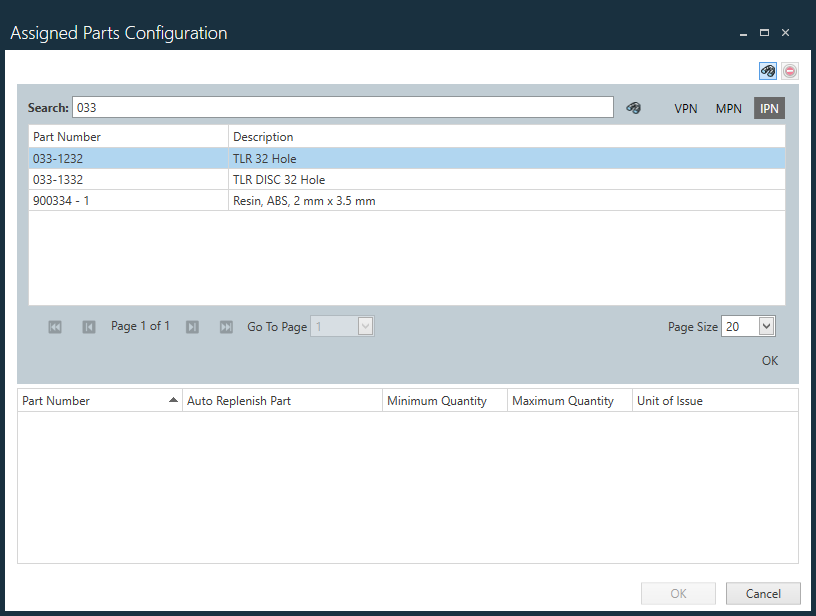Enable the IPN search mode
This screenshot has width=816, height=616.
(768, 107)
